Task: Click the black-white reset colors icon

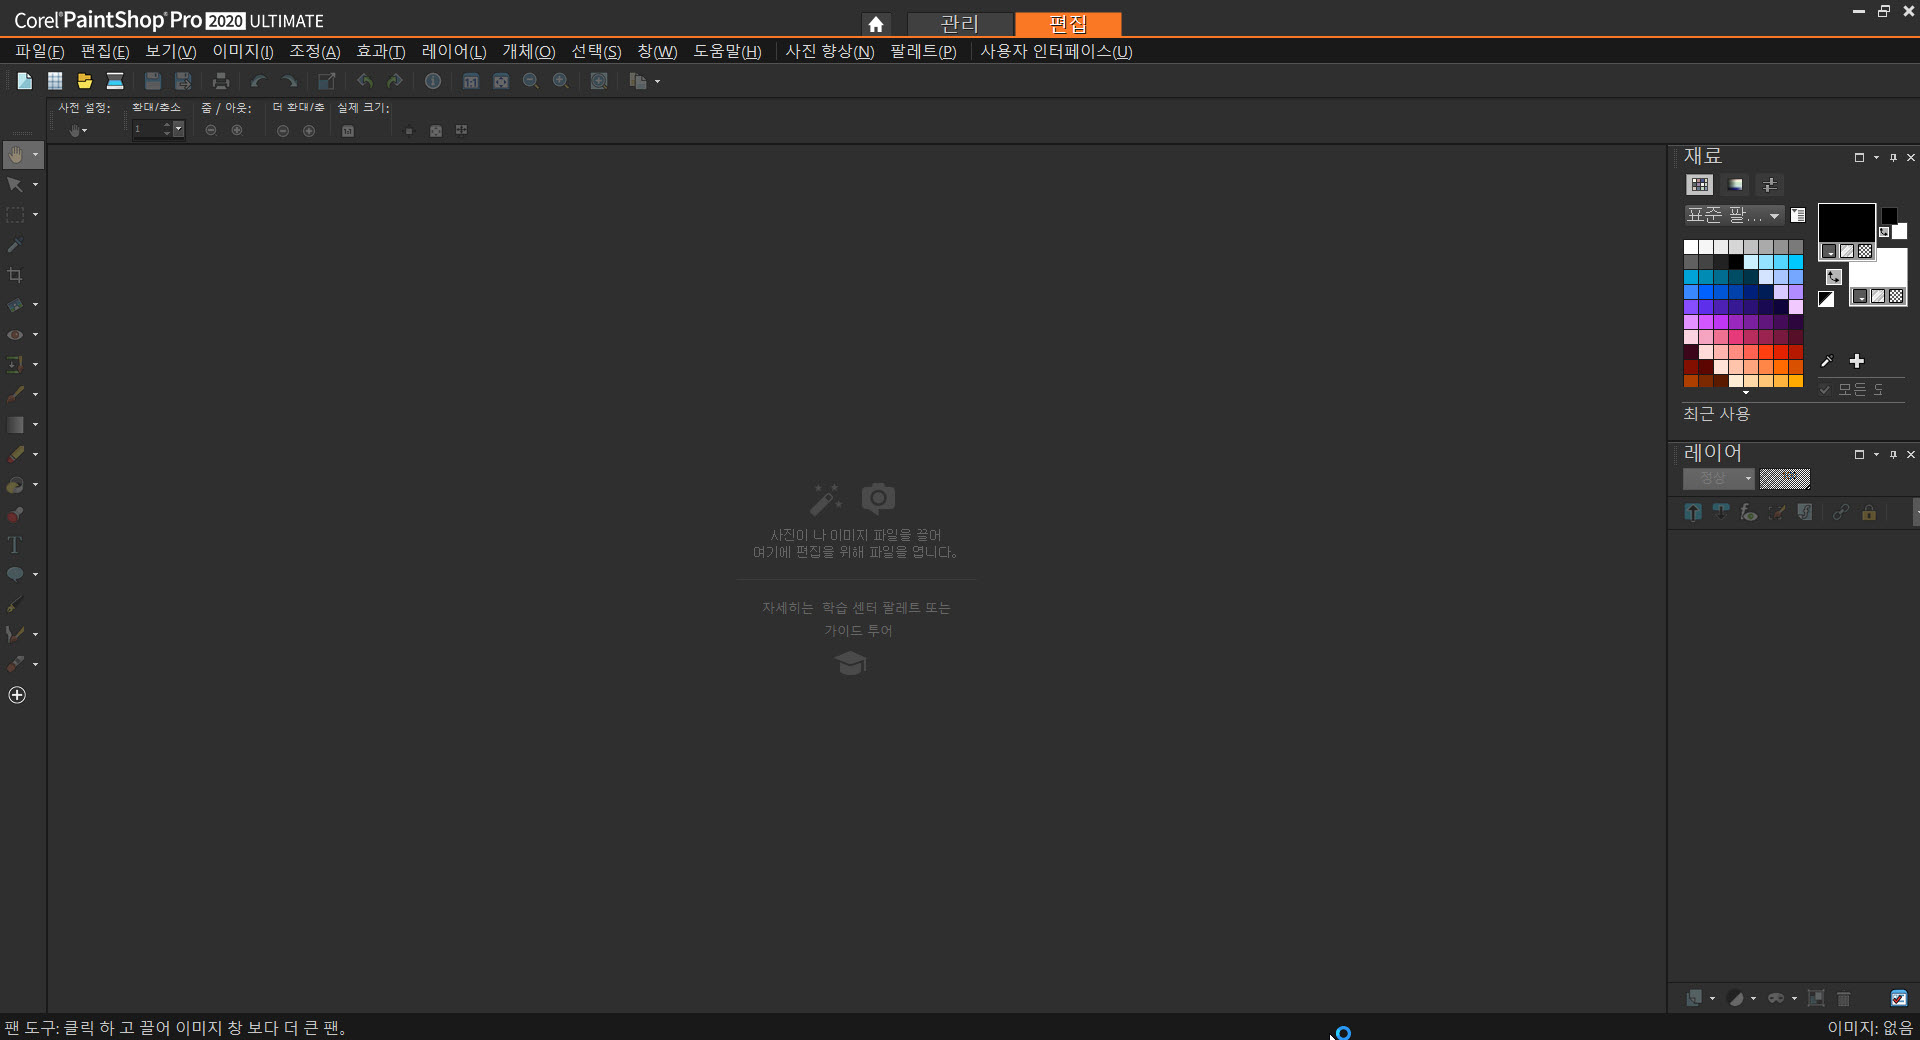Action: (x=1826, y=299)
